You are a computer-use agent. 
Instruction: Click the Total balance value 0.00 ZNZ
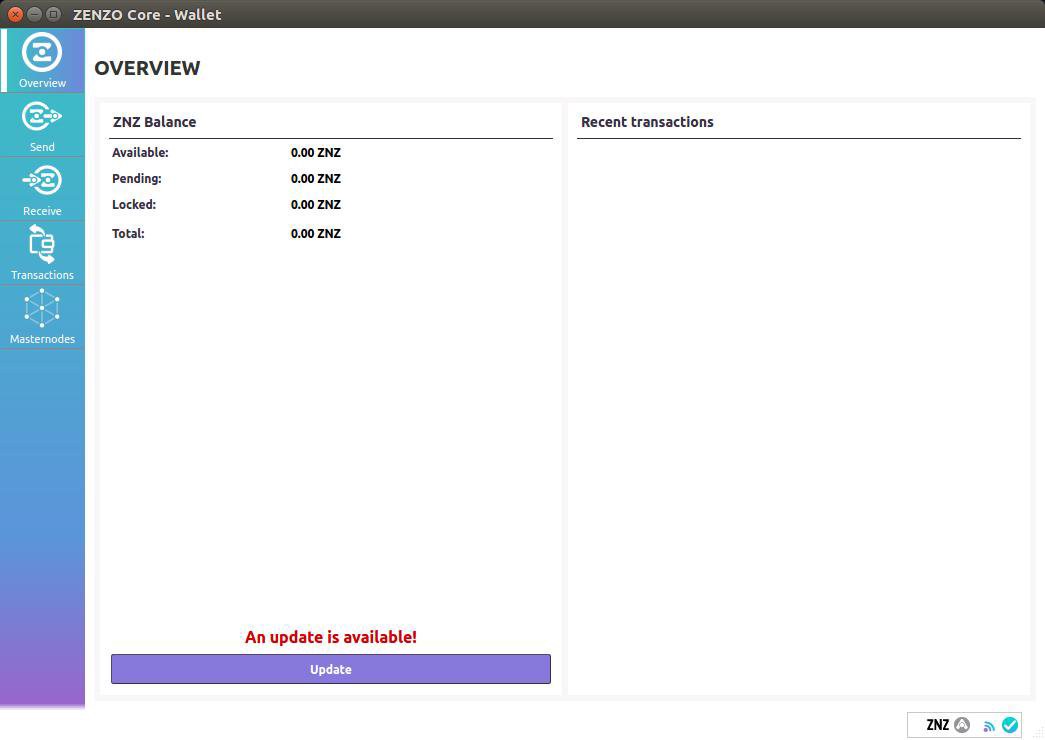coord(316,233)
